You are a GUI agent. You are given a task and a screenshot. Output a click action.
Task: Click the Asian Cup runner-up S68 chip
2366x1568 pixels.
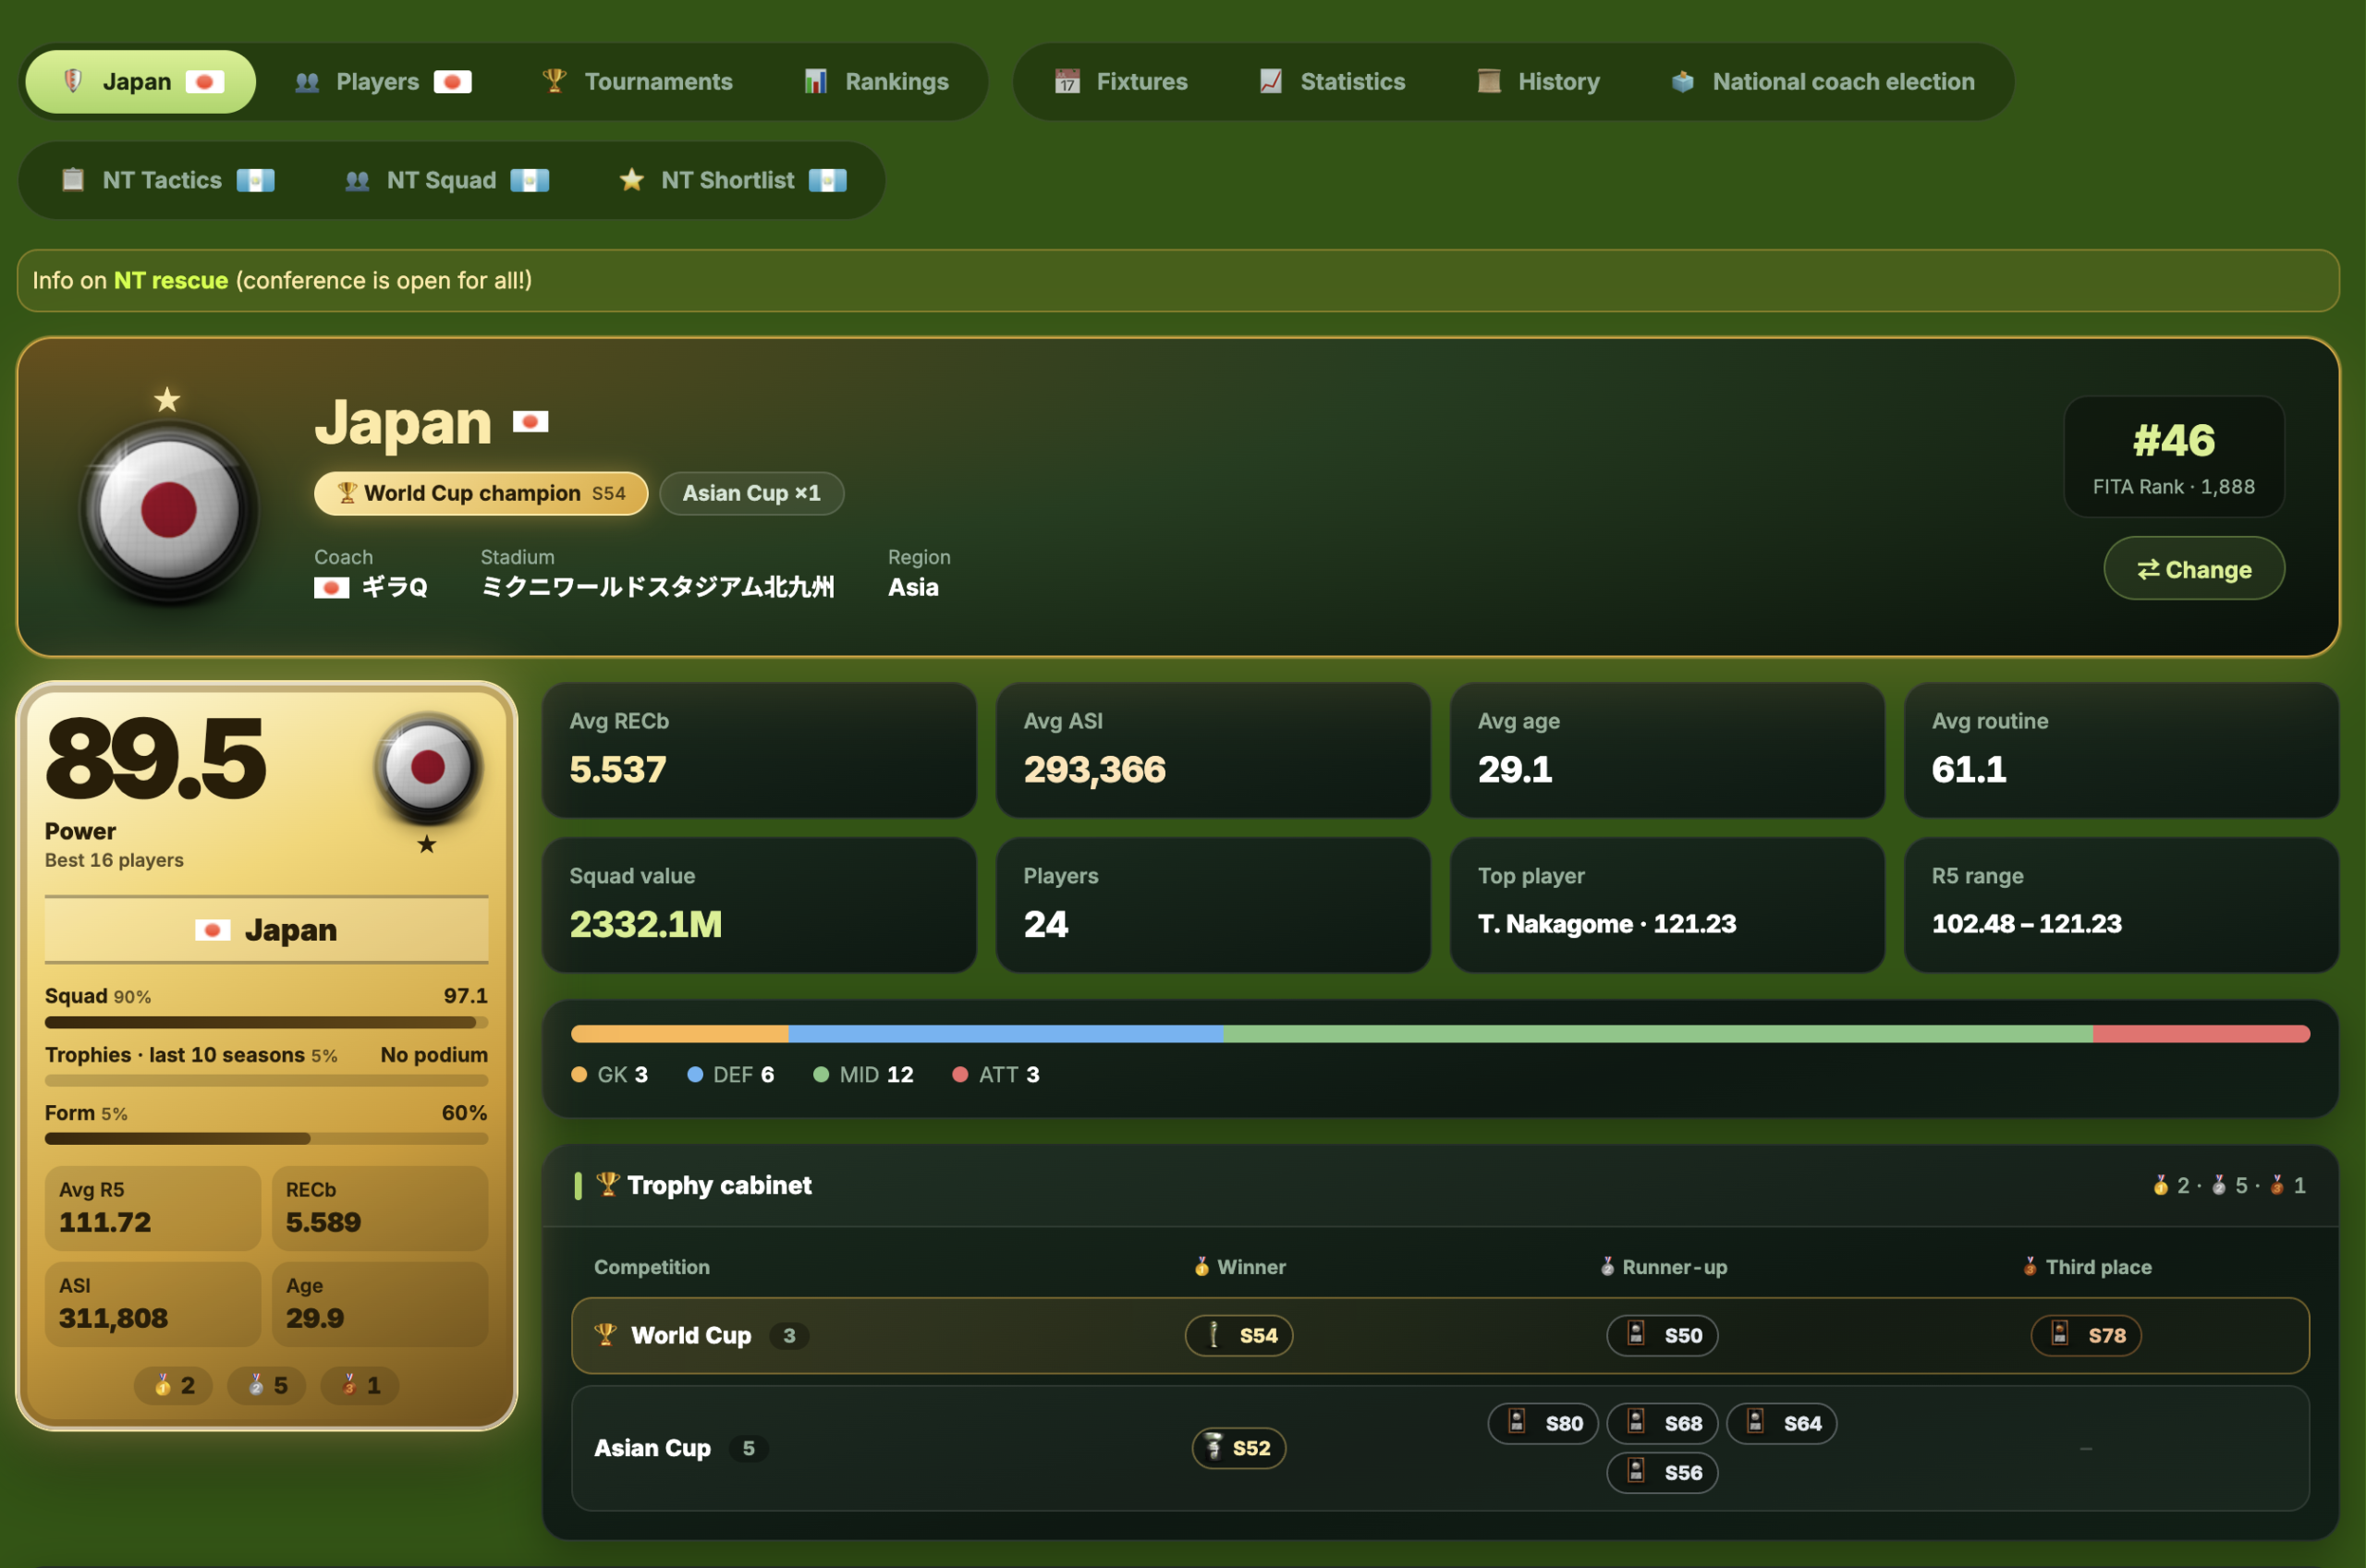(x=1662, y=1423)
